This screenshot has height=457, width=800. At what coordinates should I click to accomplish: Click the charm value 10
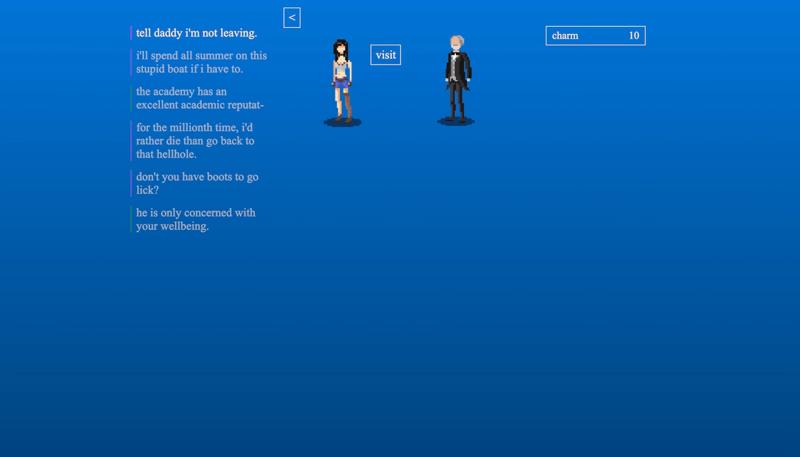pyautogui.click(x=634, y=36)
